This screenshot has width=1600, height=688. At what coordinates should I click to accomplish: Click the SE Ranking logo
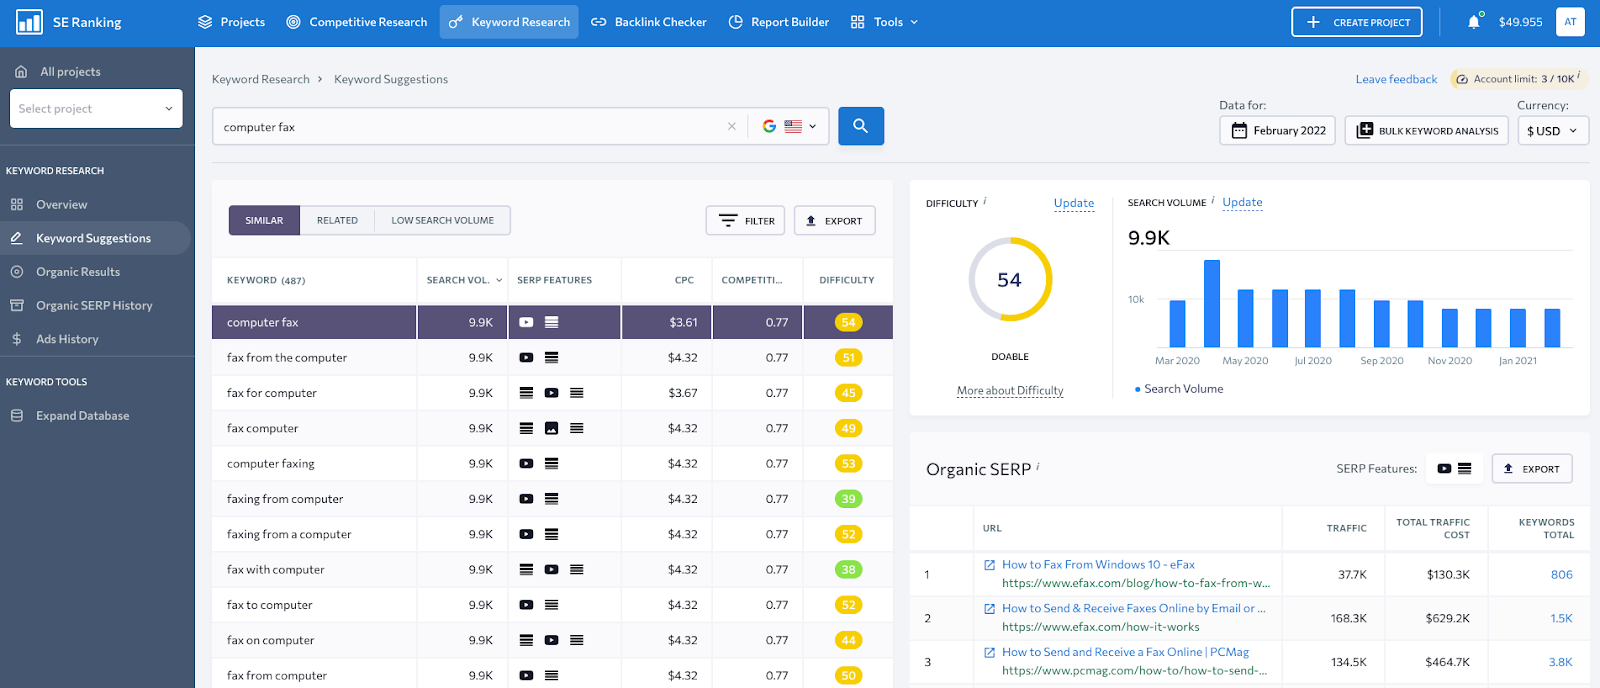coord(30,22)
